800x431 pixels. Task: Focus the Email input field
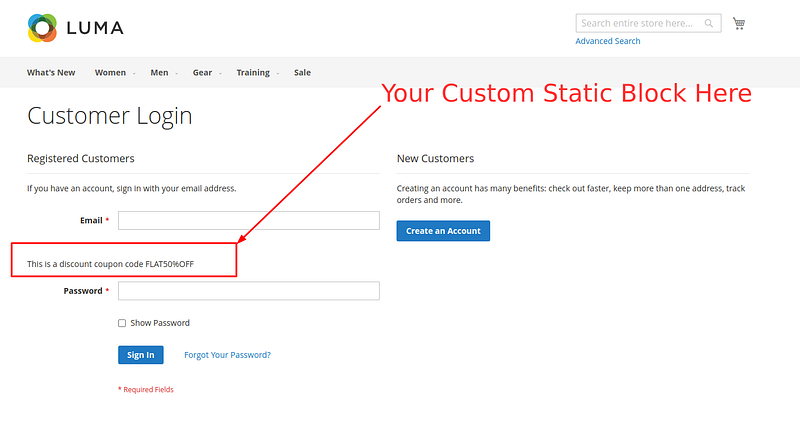click(249, 220)
